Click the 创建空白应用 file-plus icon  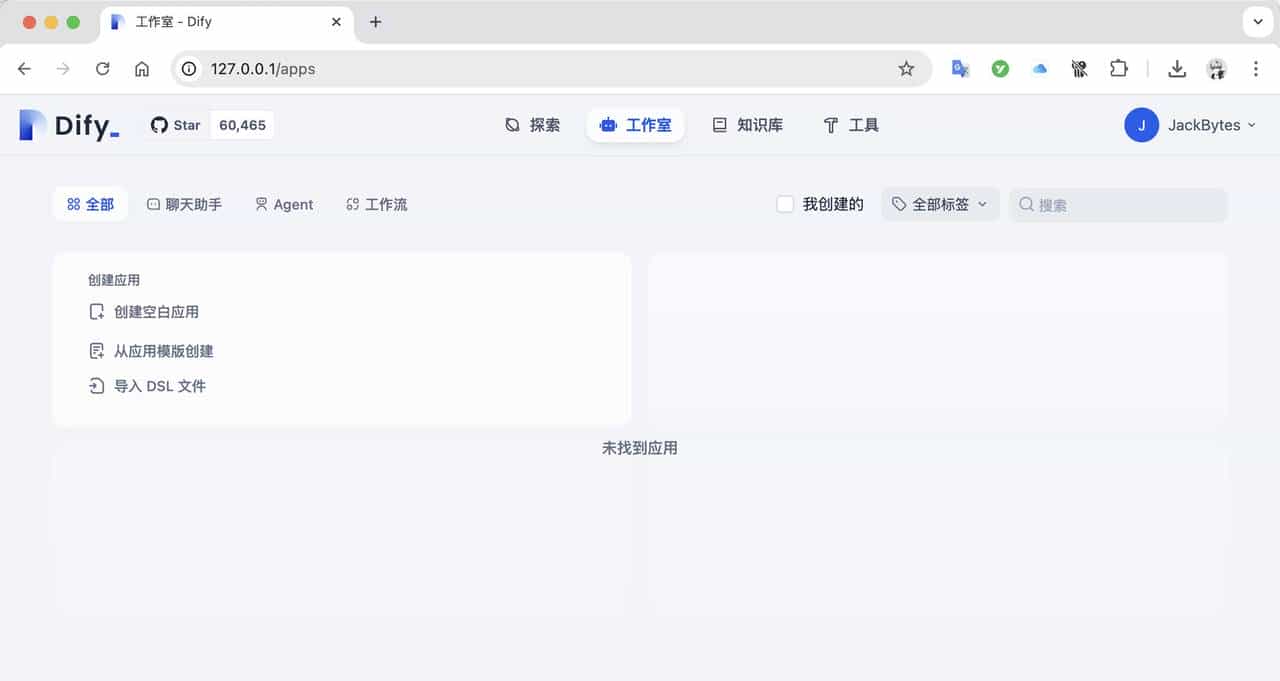[96, 311]
